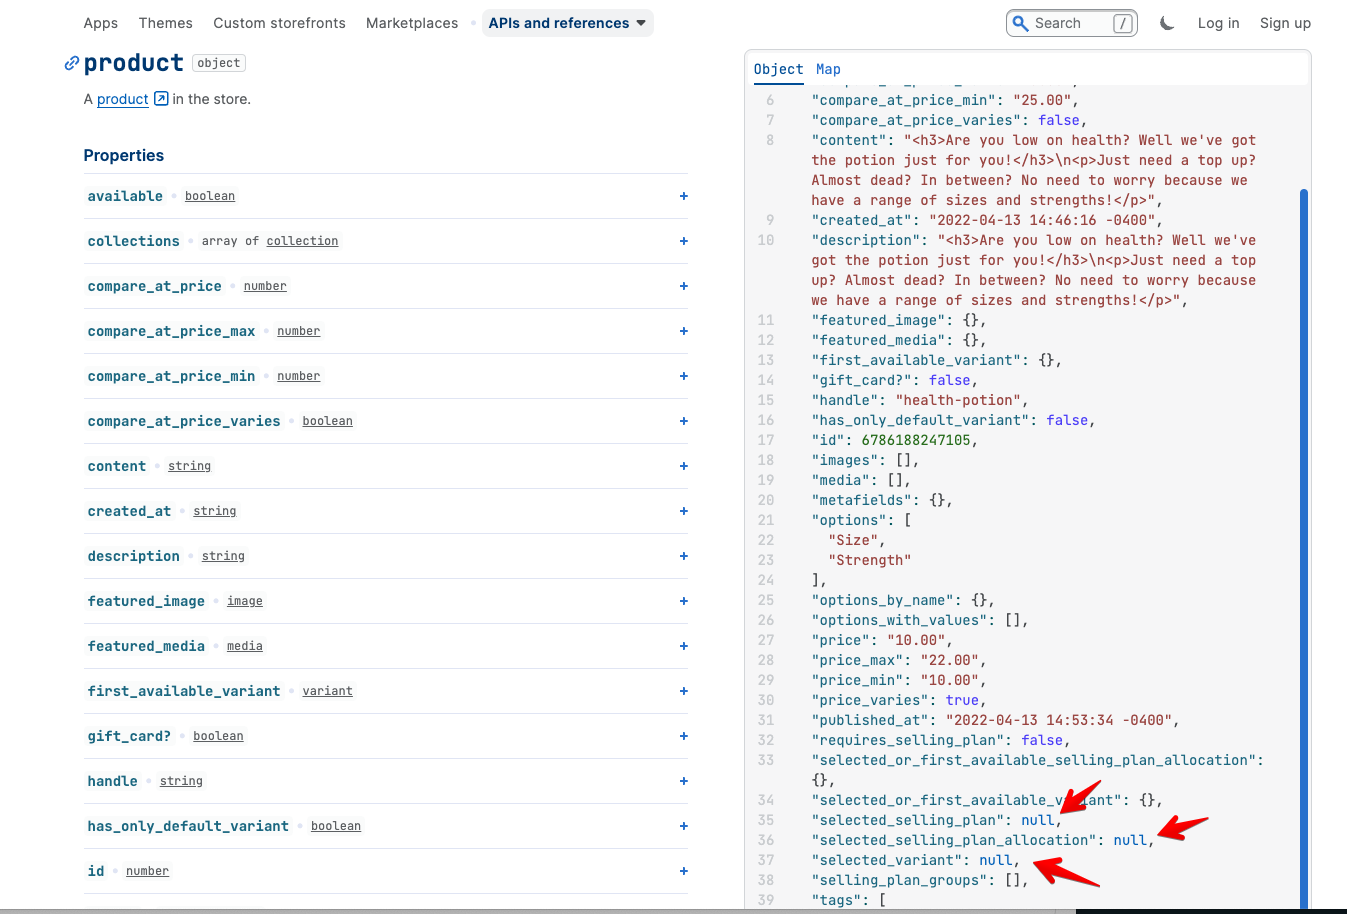The width and height of the screenshot is (1347, 914).
Task: Switch to the Map tab
Action: [828, 69]
